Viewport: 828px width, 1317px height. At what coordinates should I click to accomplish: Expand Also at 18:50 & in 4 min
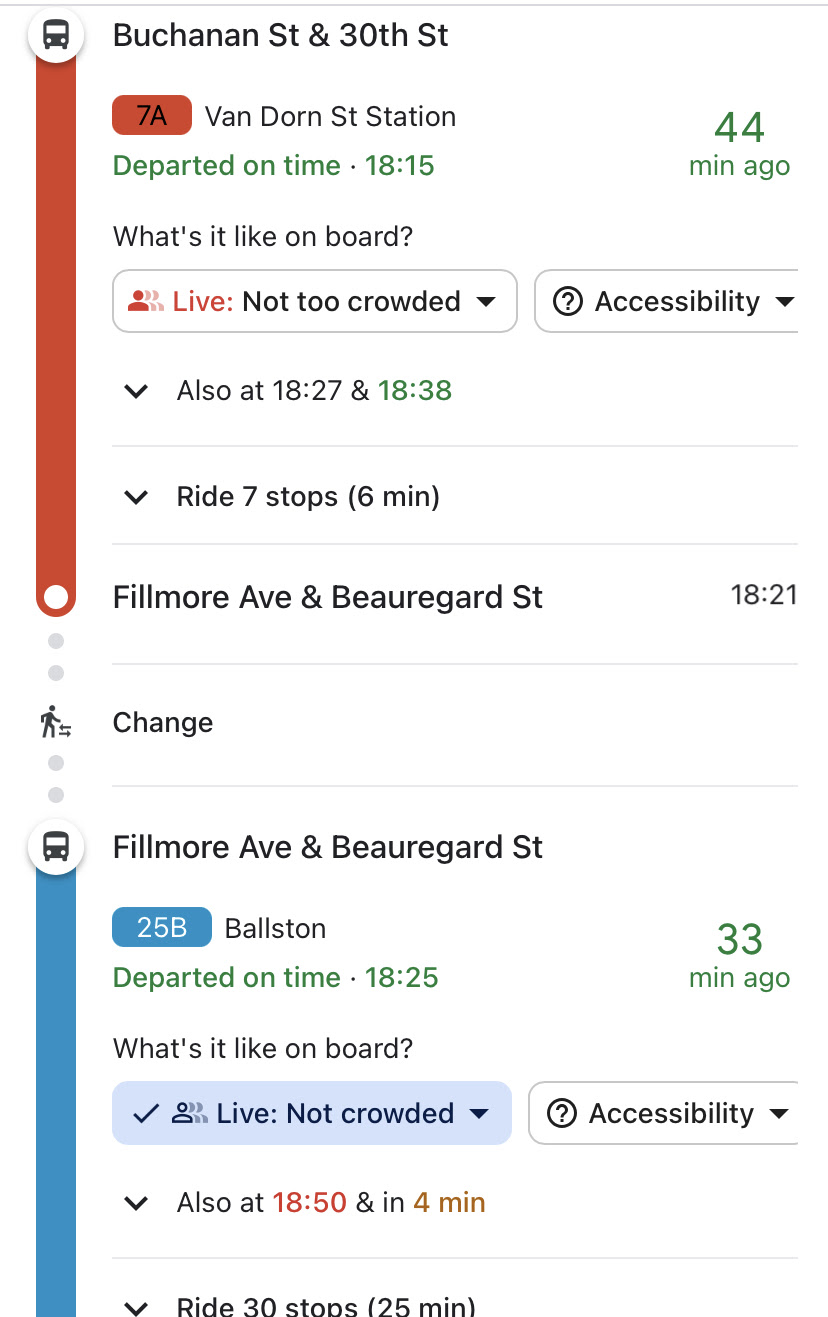(x=455, y=1202)
